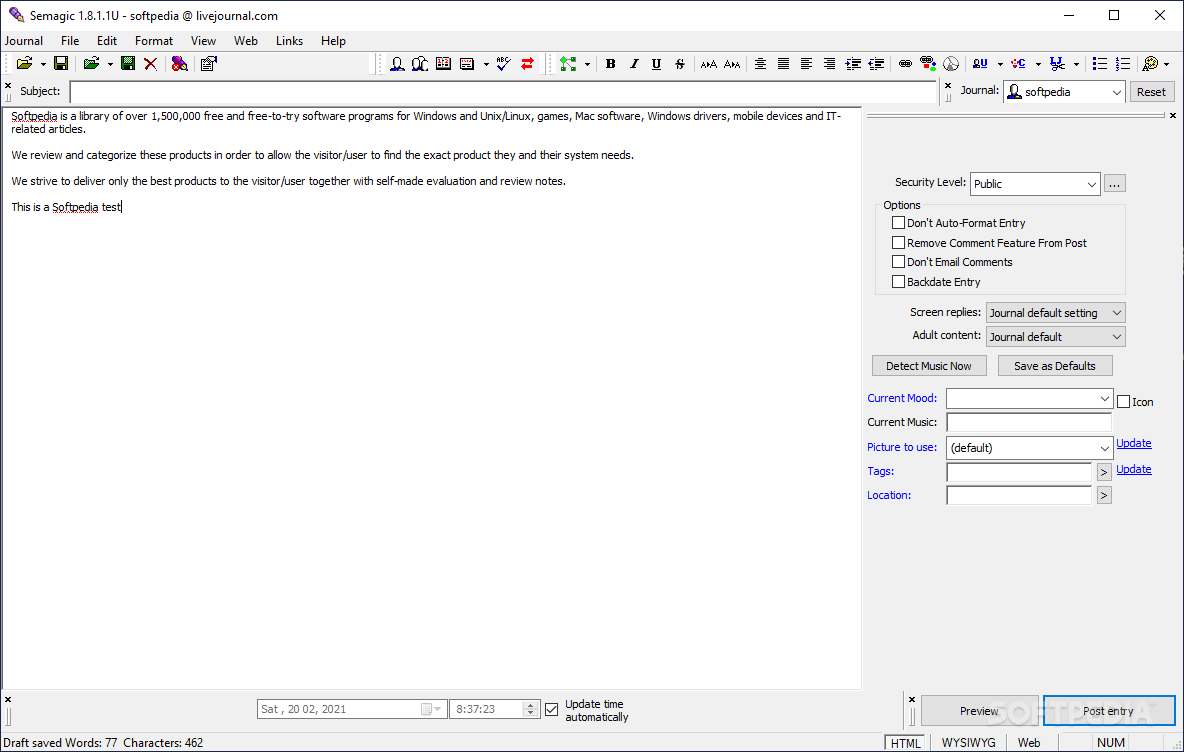1184x752 pixels.
Task: Open the File menu
Action: click(x=70, y=41)
